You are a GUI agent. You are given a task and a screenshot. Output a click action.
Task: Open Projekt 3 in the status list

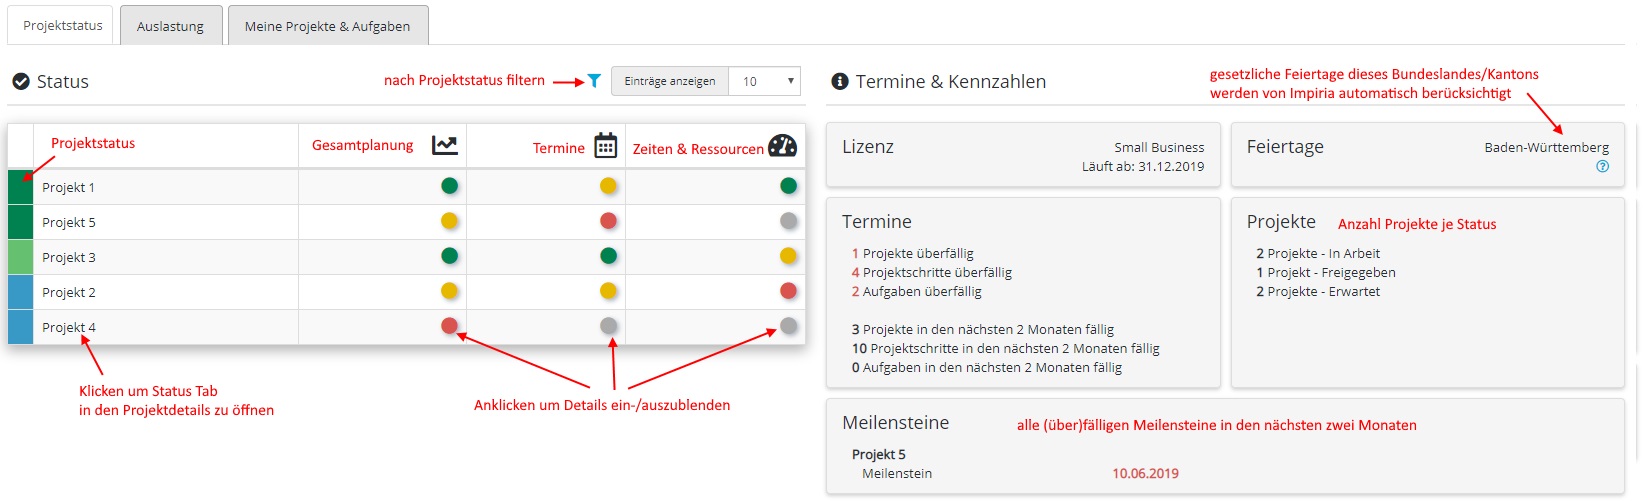click(69, 257)
